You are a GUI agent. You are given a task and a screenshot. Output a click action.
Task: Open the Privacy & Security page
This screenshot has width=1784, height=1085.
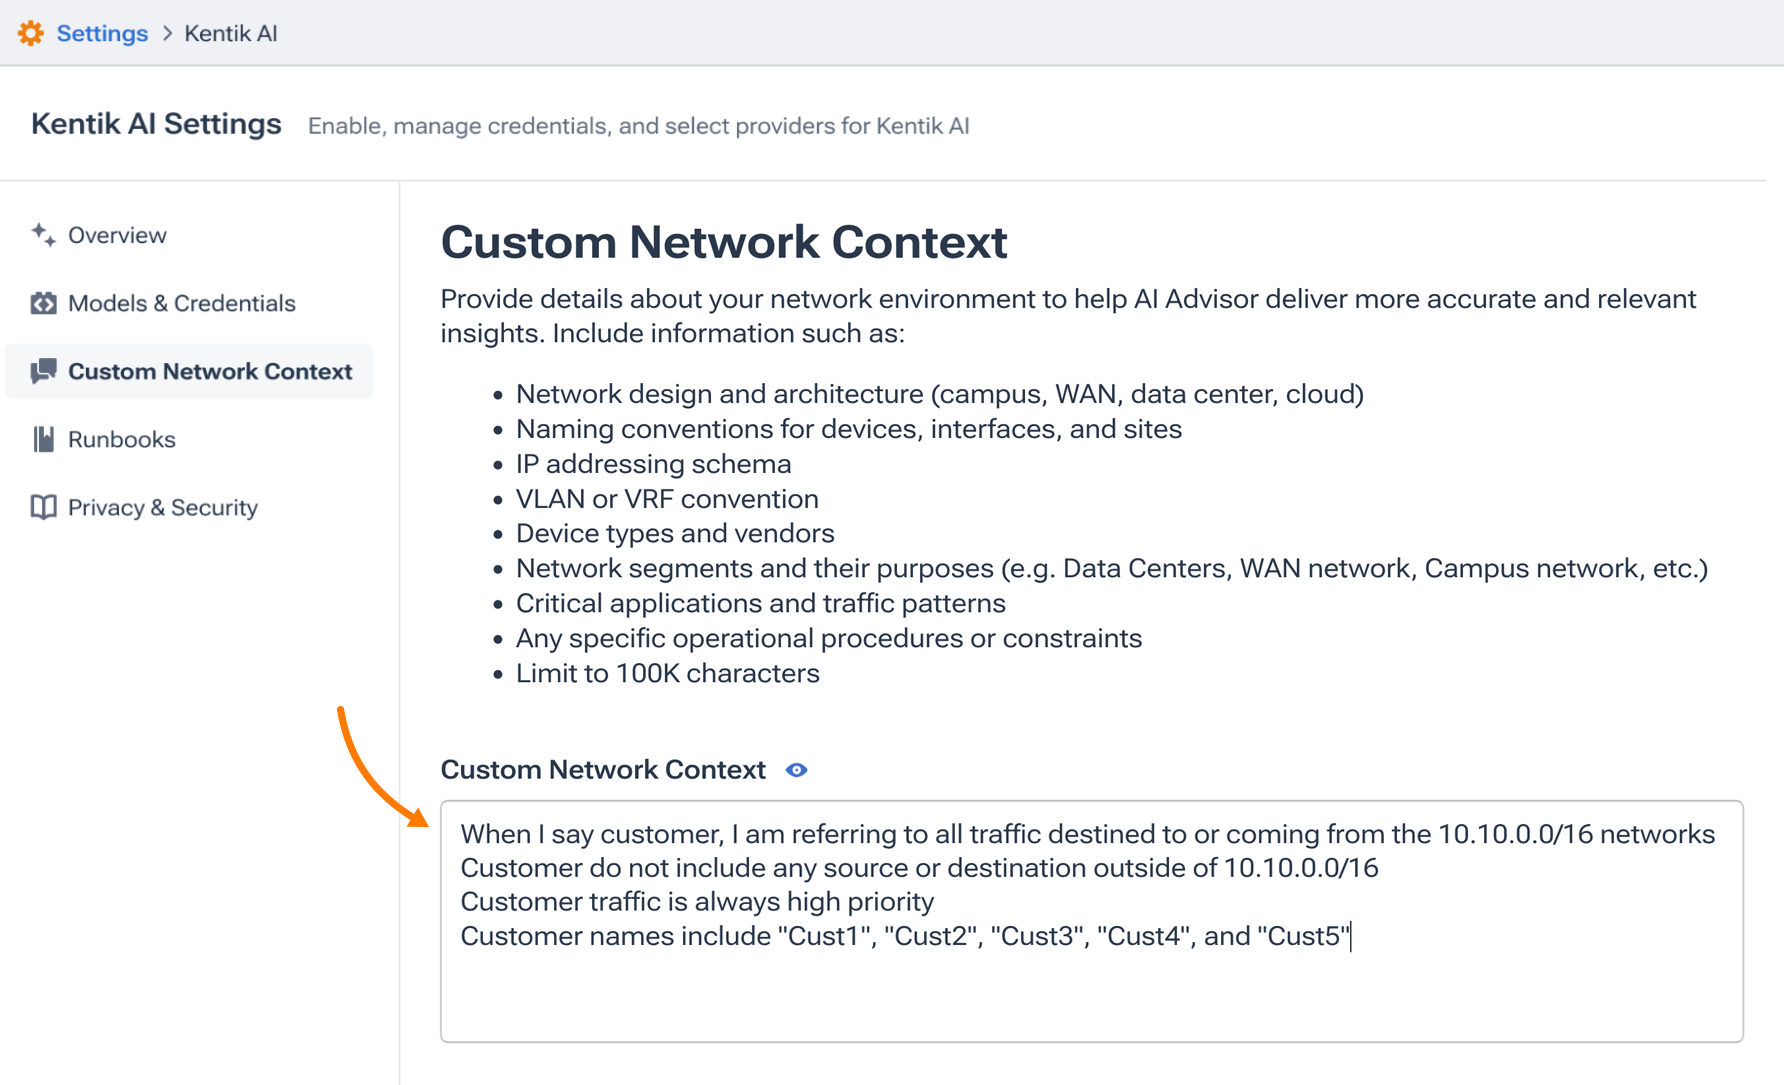click(x=161, y=507)
